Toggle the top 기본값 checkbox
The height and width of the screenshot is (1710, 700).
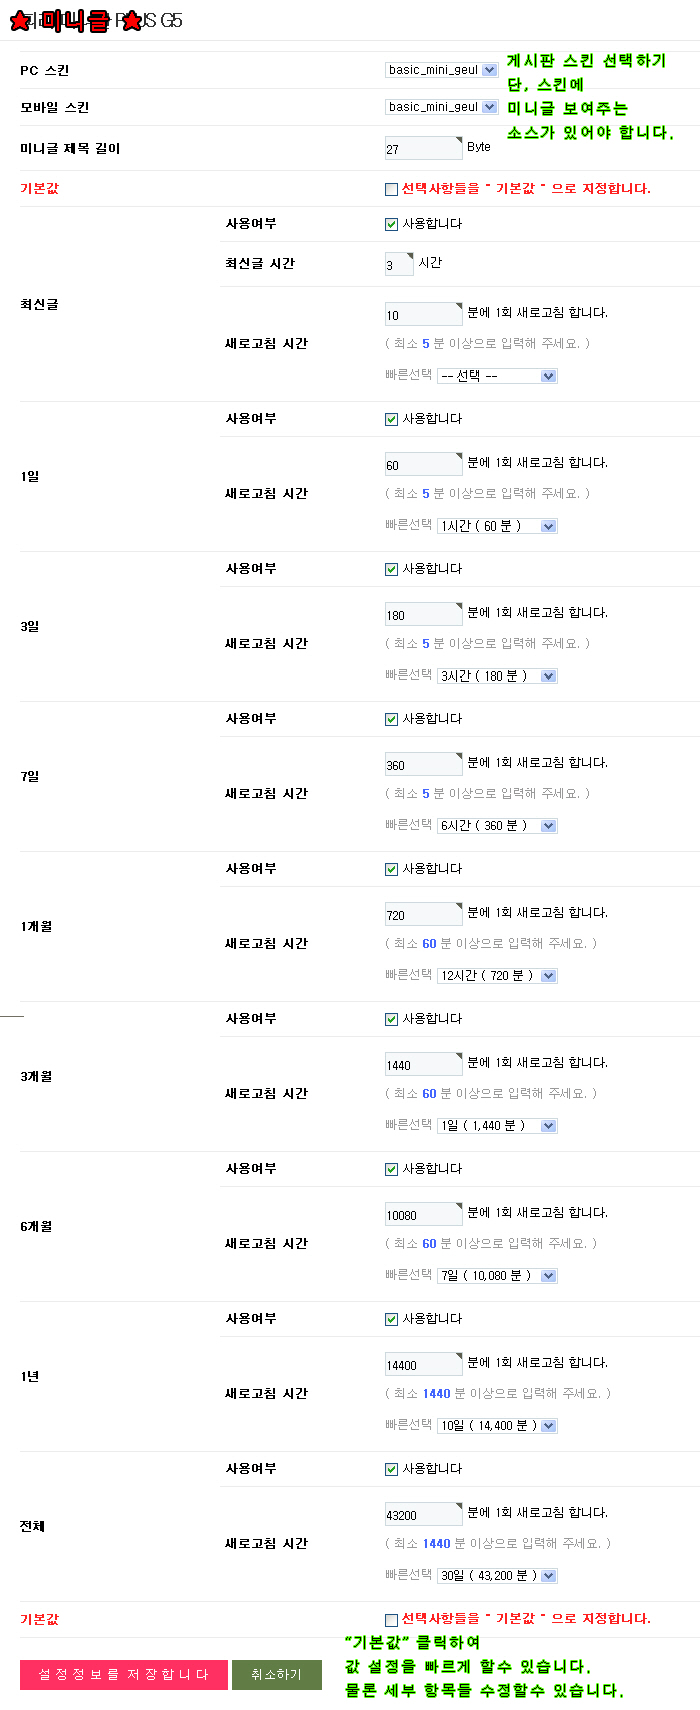click(x=391, y=189)
